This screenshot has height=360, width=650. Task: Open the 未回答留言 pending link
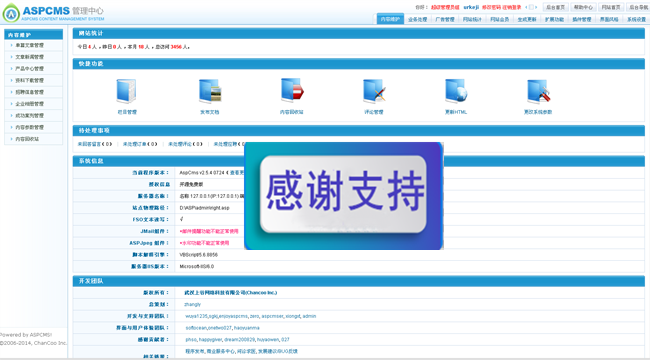[95, 144]
